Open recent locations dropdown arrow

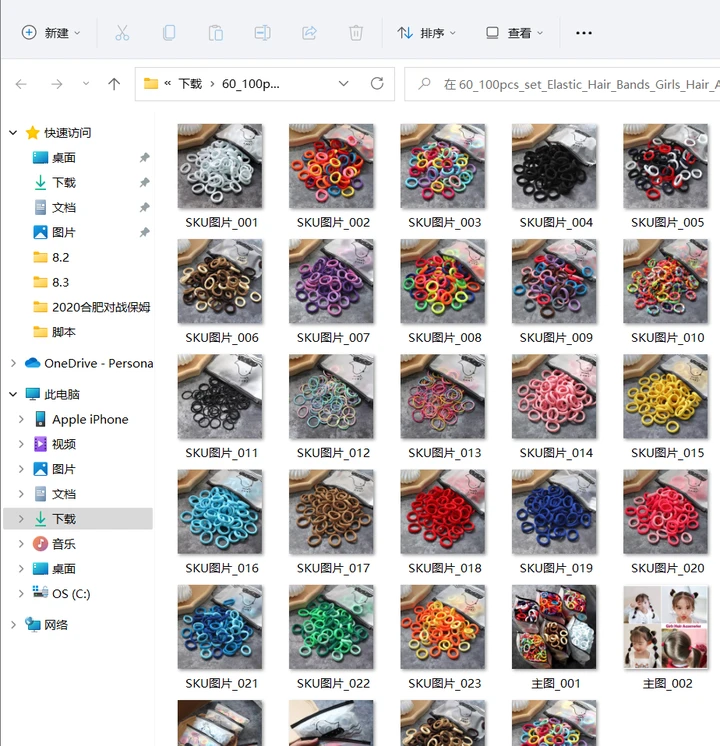click(86, 84)
